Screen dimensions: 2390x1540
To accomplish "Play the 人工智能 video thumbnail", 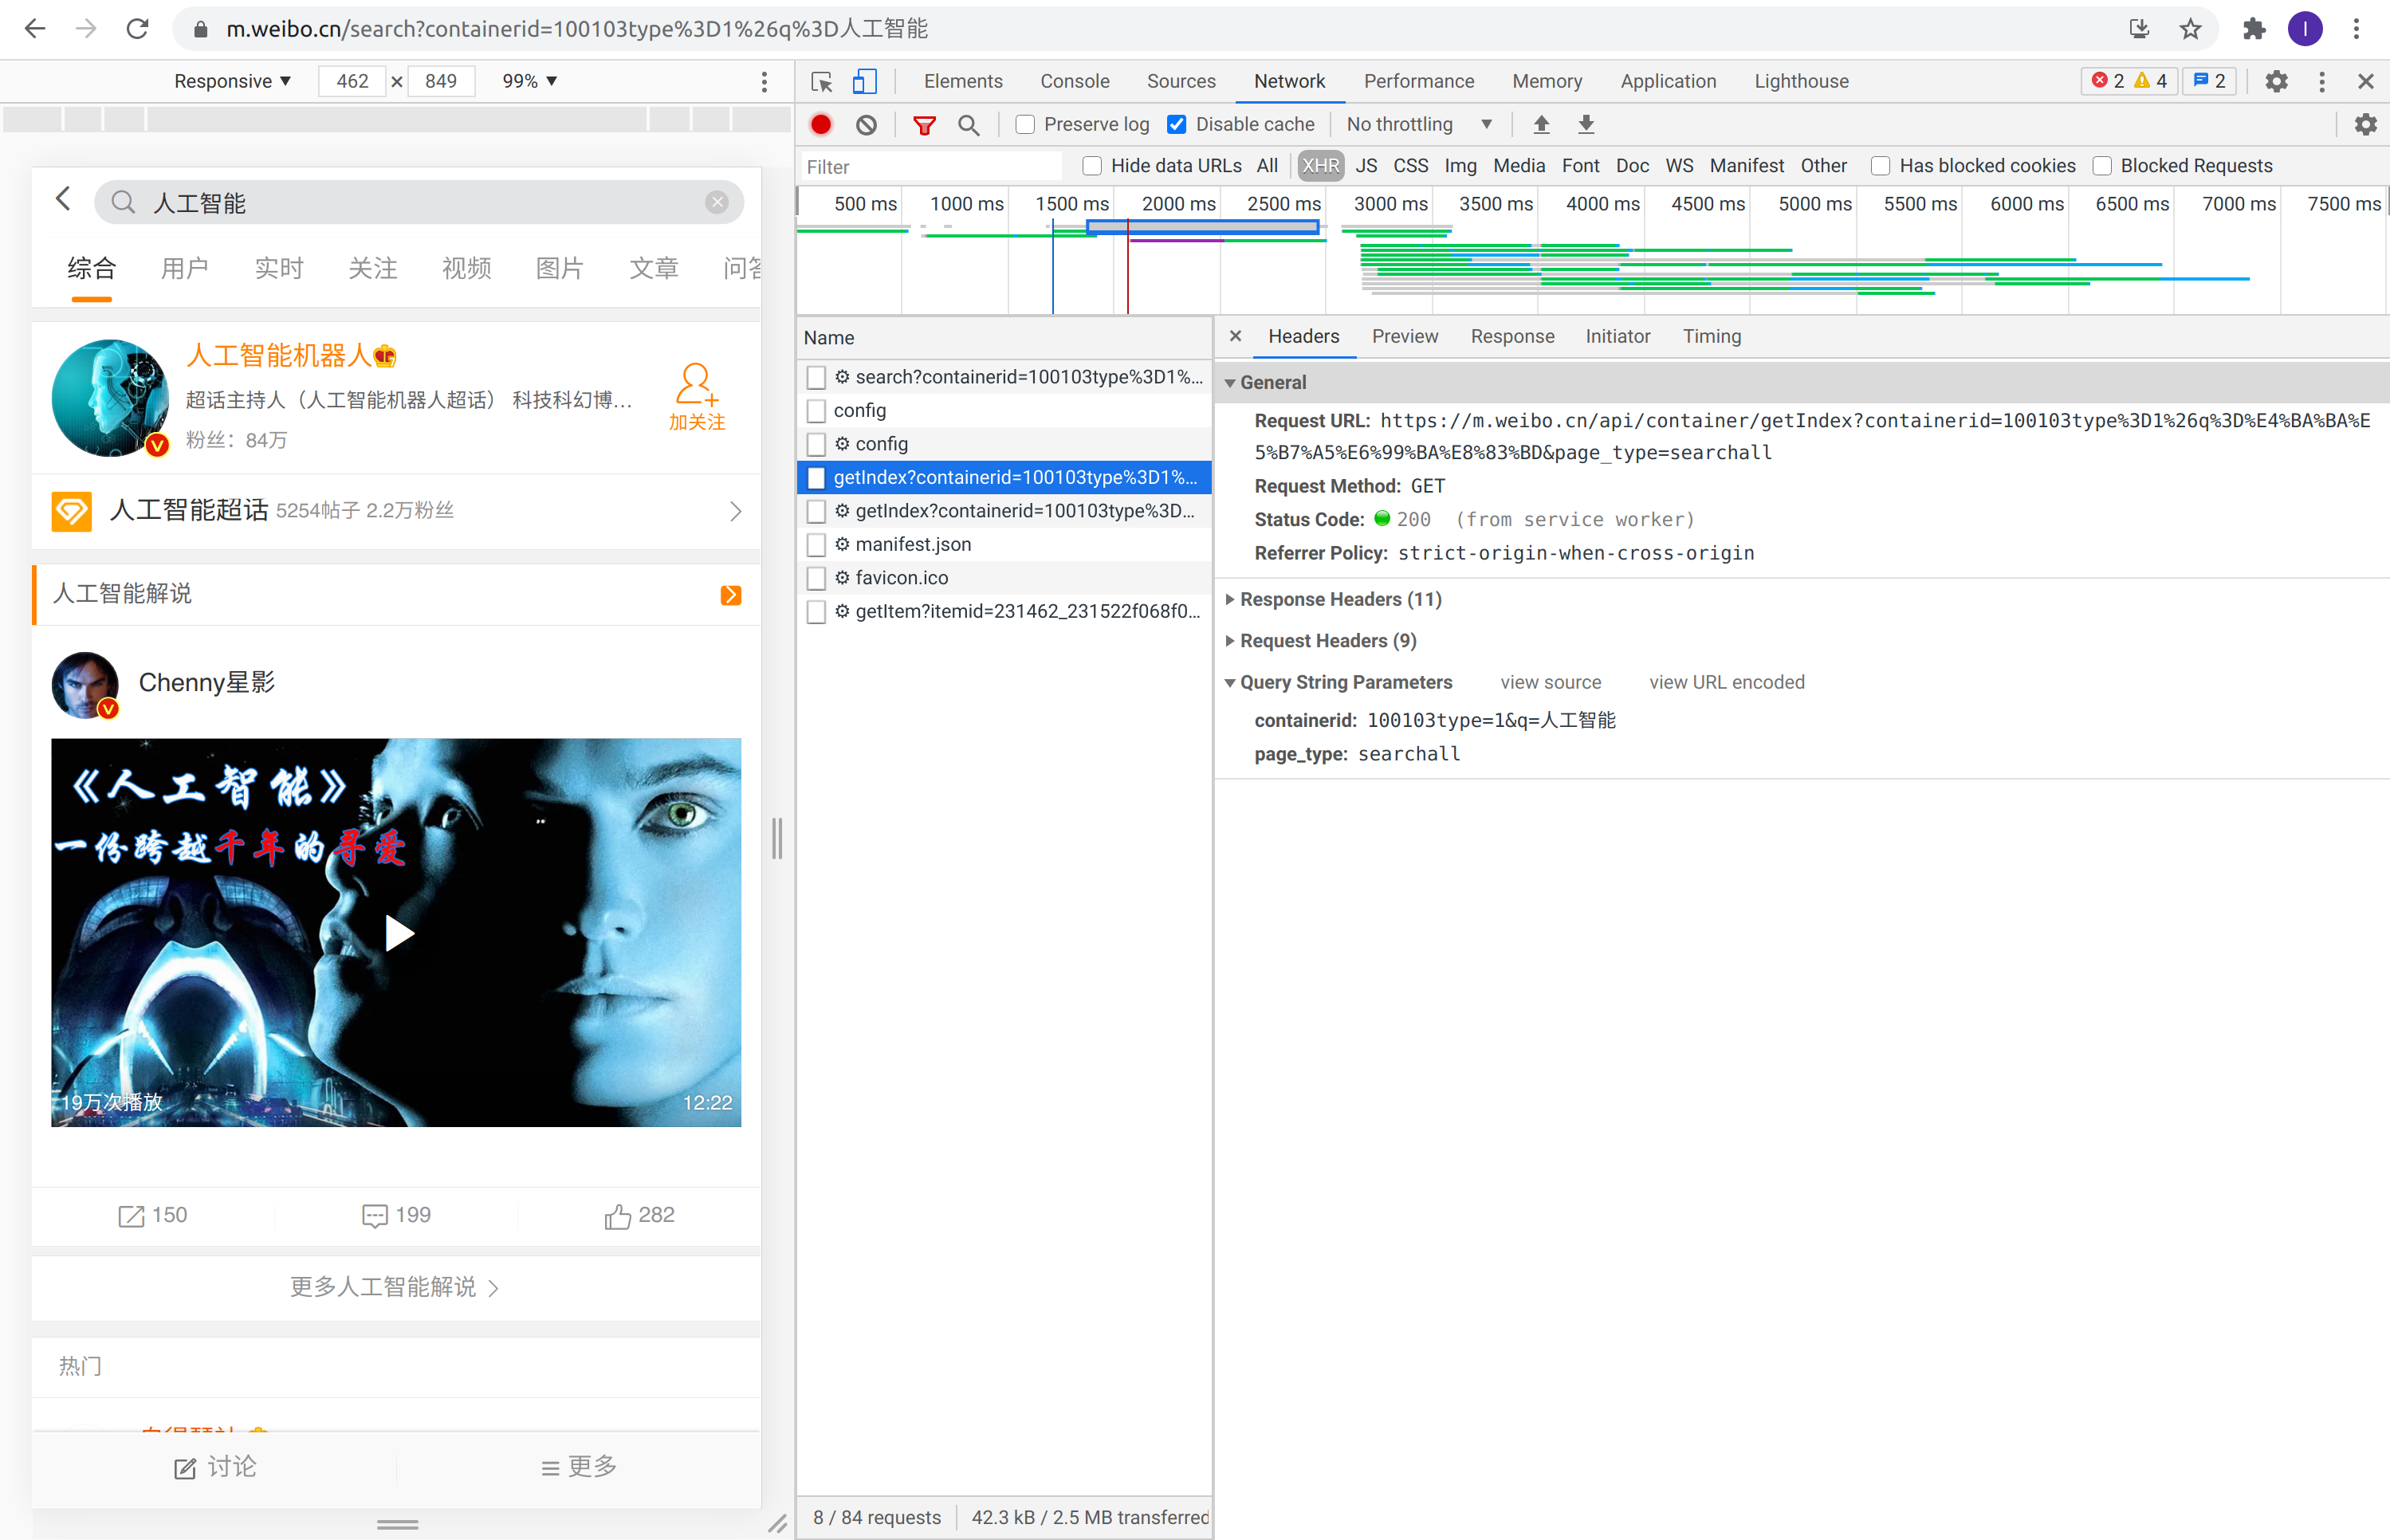I will pos(398,932).
